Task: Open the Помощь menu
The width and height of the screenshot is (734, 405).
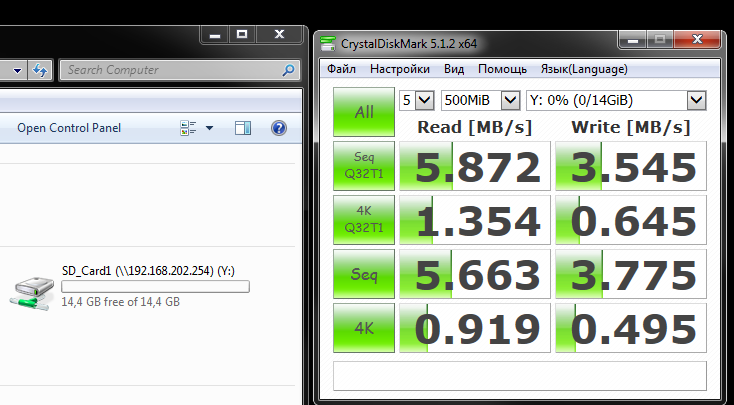Action: pyautogui.click(x=502, y=69)
